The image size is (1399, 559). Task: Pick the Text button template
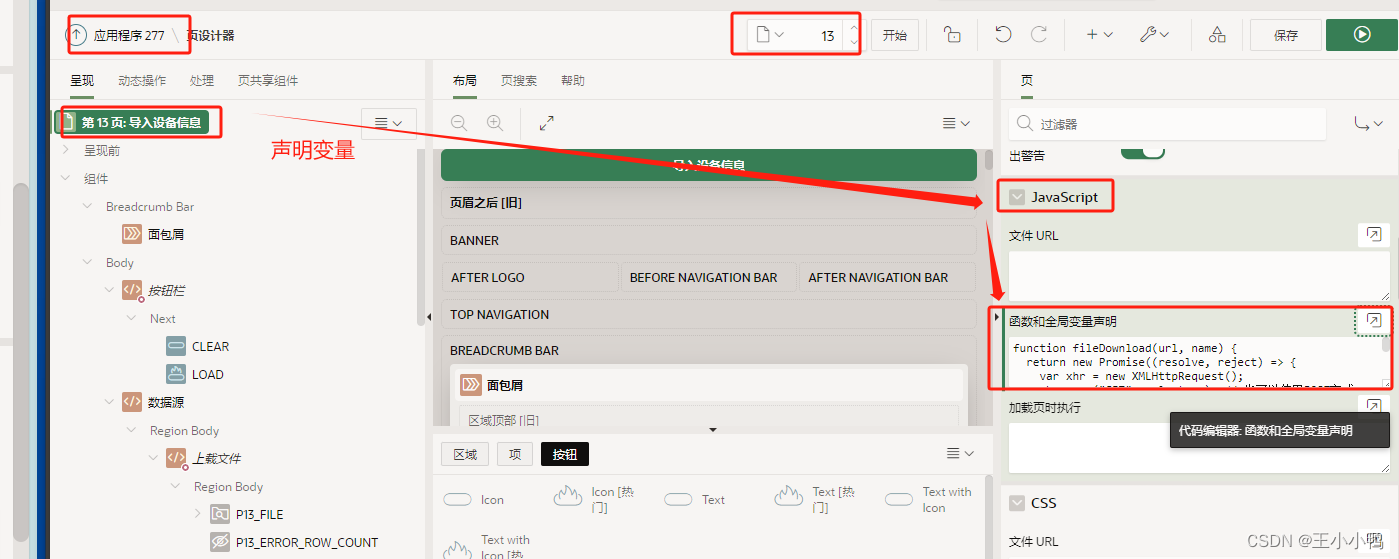pyautogui.click(x=695, y=499)
